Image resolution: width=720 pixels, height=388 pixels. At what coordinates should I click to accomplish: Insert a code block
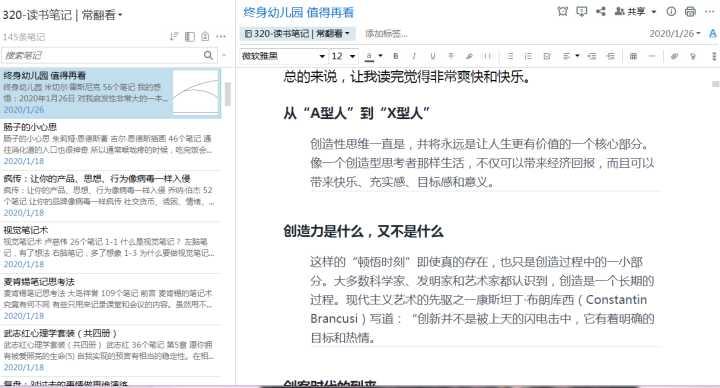(x=487, y=56)
